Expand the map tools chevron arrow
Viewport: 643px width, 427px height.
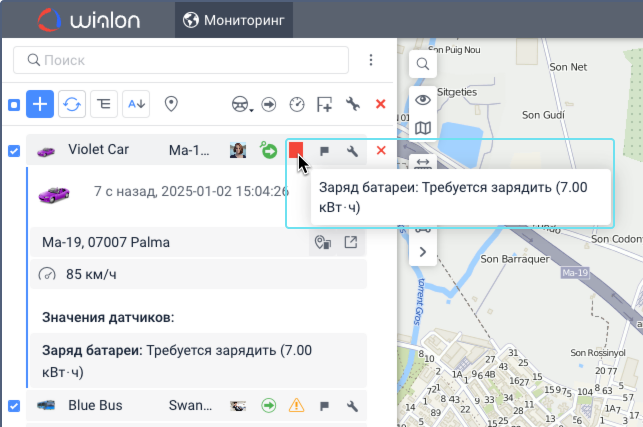pyautogui.click(x=423, y=252)
